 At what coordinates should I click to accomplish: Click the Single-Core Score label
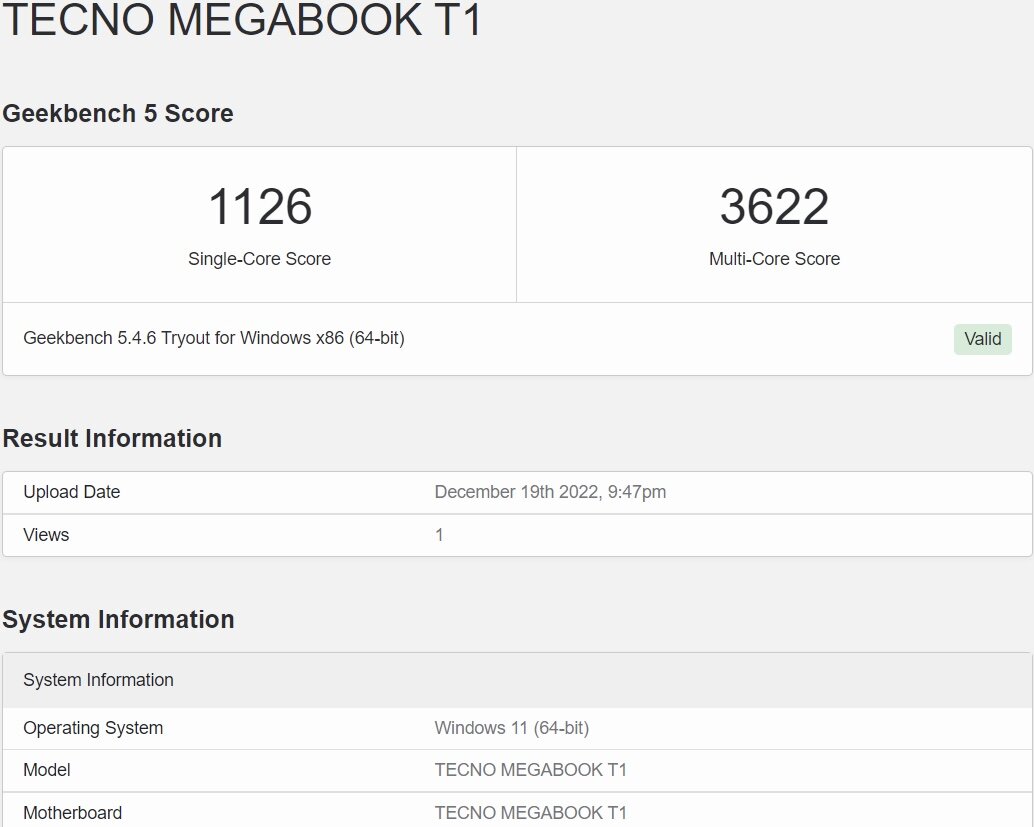tap(259, 259)
